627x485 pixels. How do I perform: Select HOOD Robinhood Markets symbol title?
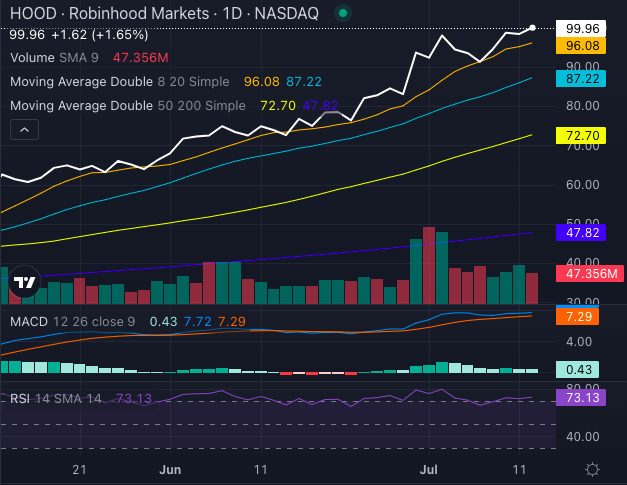(x=164, y=14)
